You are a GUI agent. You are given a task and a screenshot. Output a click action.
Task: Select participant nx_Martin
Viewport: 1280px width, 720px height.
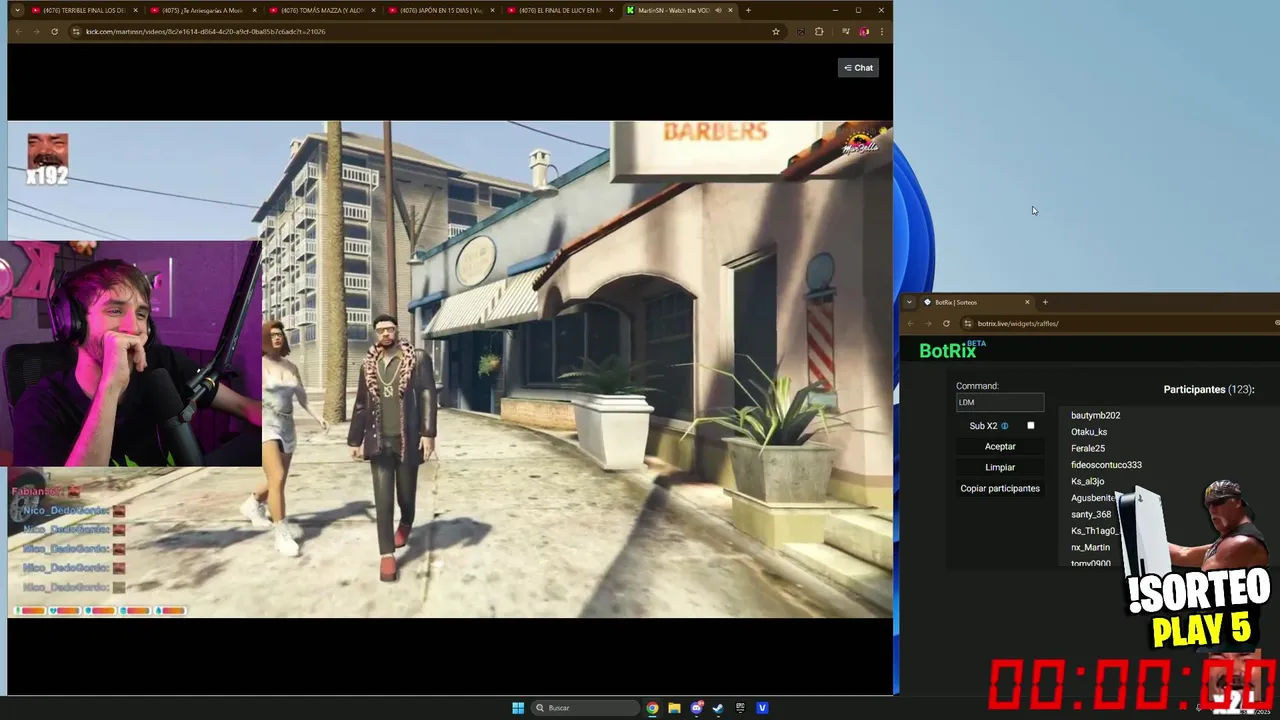click(x=1090, y=547)
